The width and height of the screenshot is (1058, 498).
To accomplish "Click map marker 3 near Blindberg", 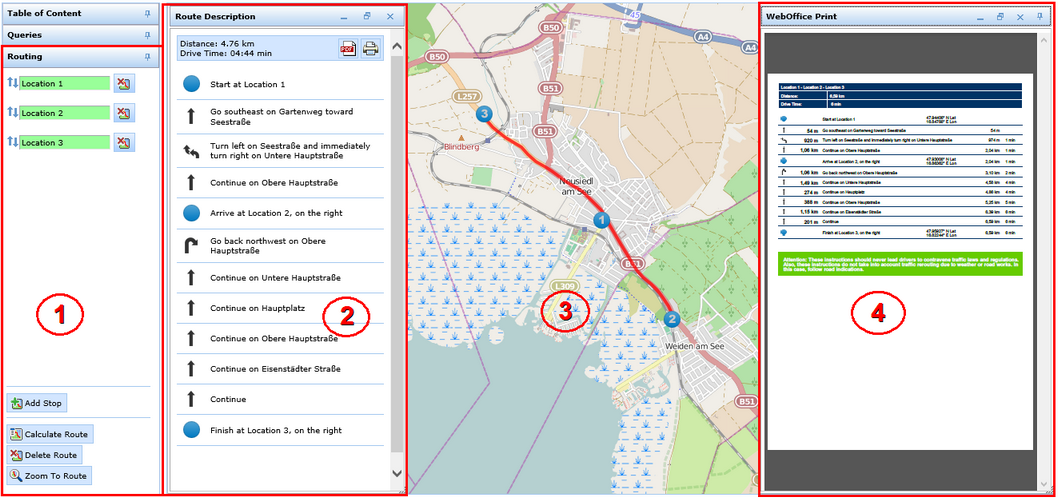I will (483, 114).
